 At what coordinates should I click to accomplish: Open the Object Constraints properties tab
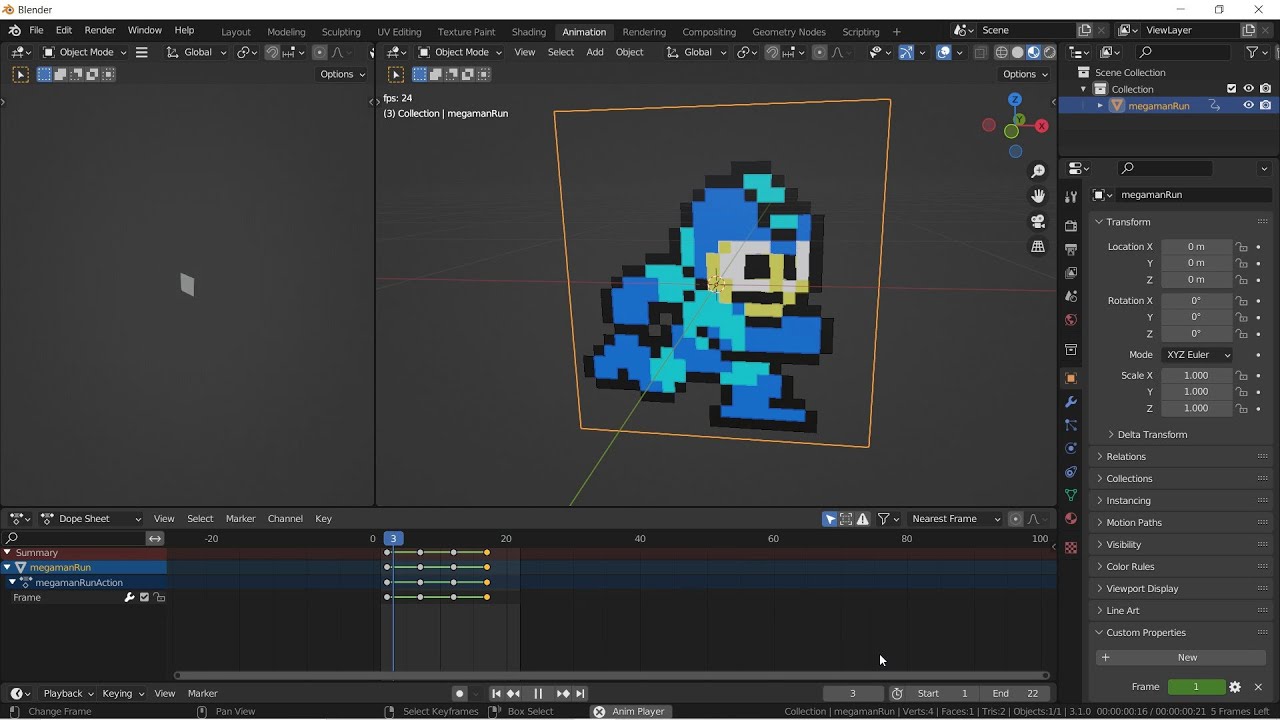click(1071, 472)
